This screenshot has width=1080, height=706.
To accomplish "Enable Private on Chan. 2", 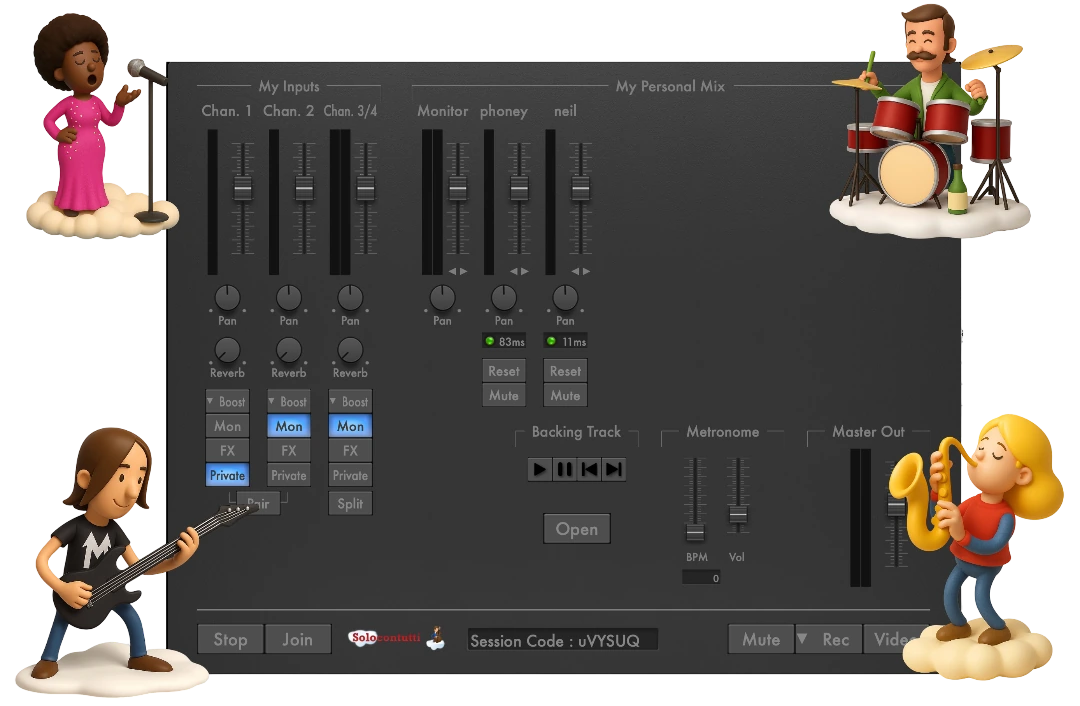I will (289, 475).
